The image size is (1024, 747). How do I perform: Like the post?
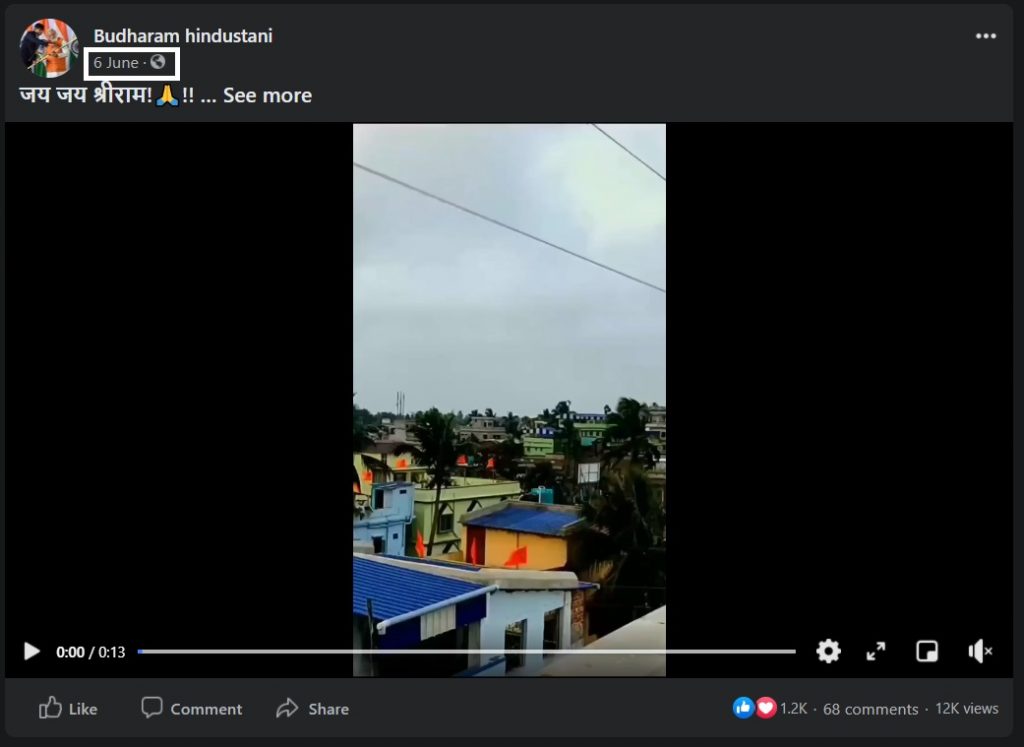pyautogui.click(x=68, y=709)
